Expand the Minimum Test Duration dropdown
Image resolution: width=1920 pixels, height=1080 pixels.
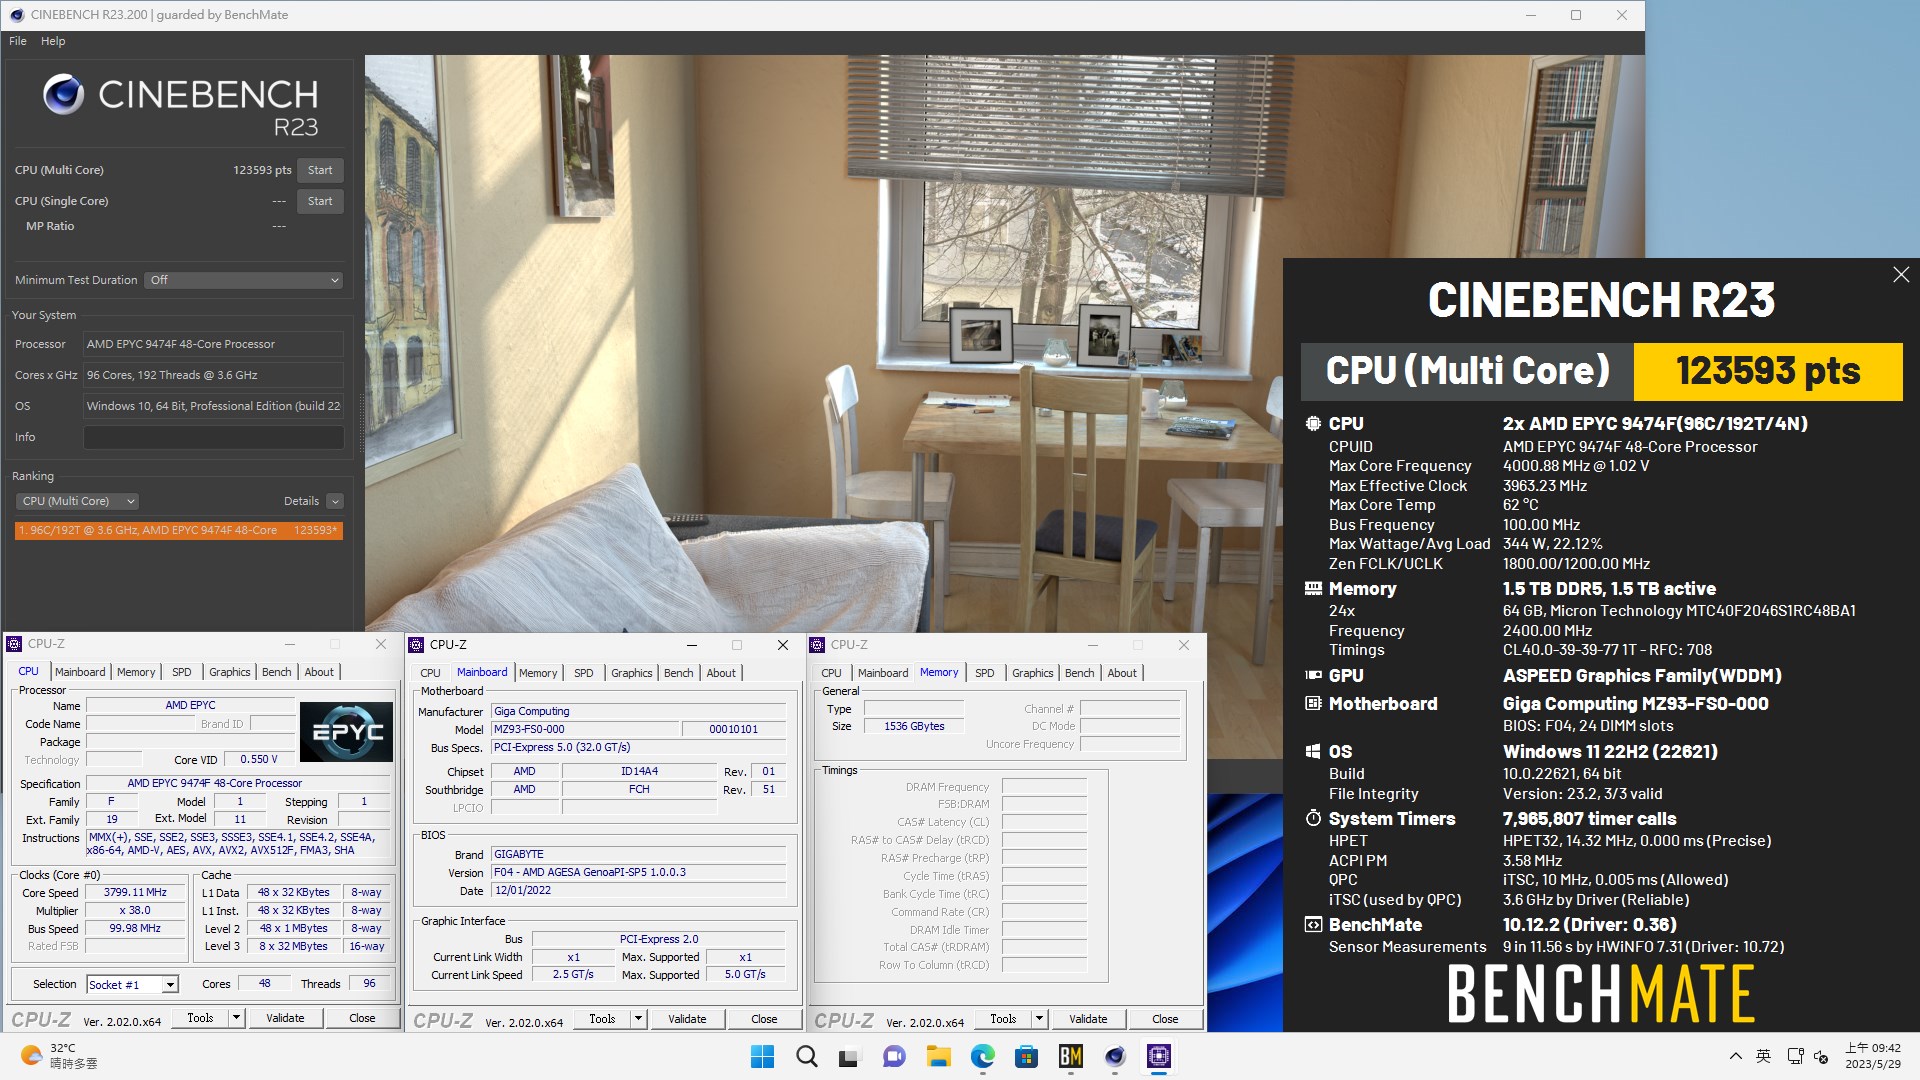pos(244,280)
